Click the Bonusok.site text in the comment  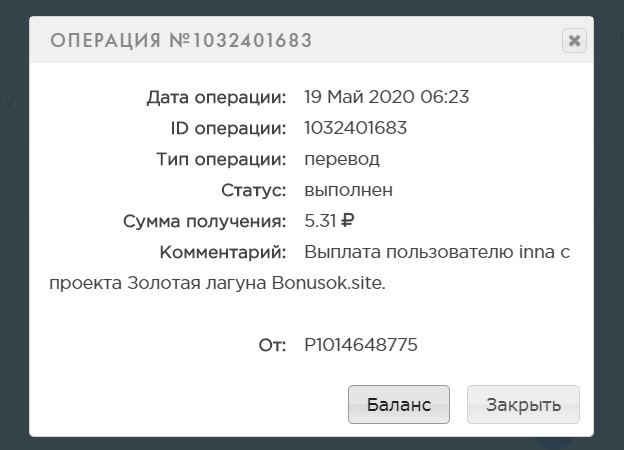click(x=327, y=283)
